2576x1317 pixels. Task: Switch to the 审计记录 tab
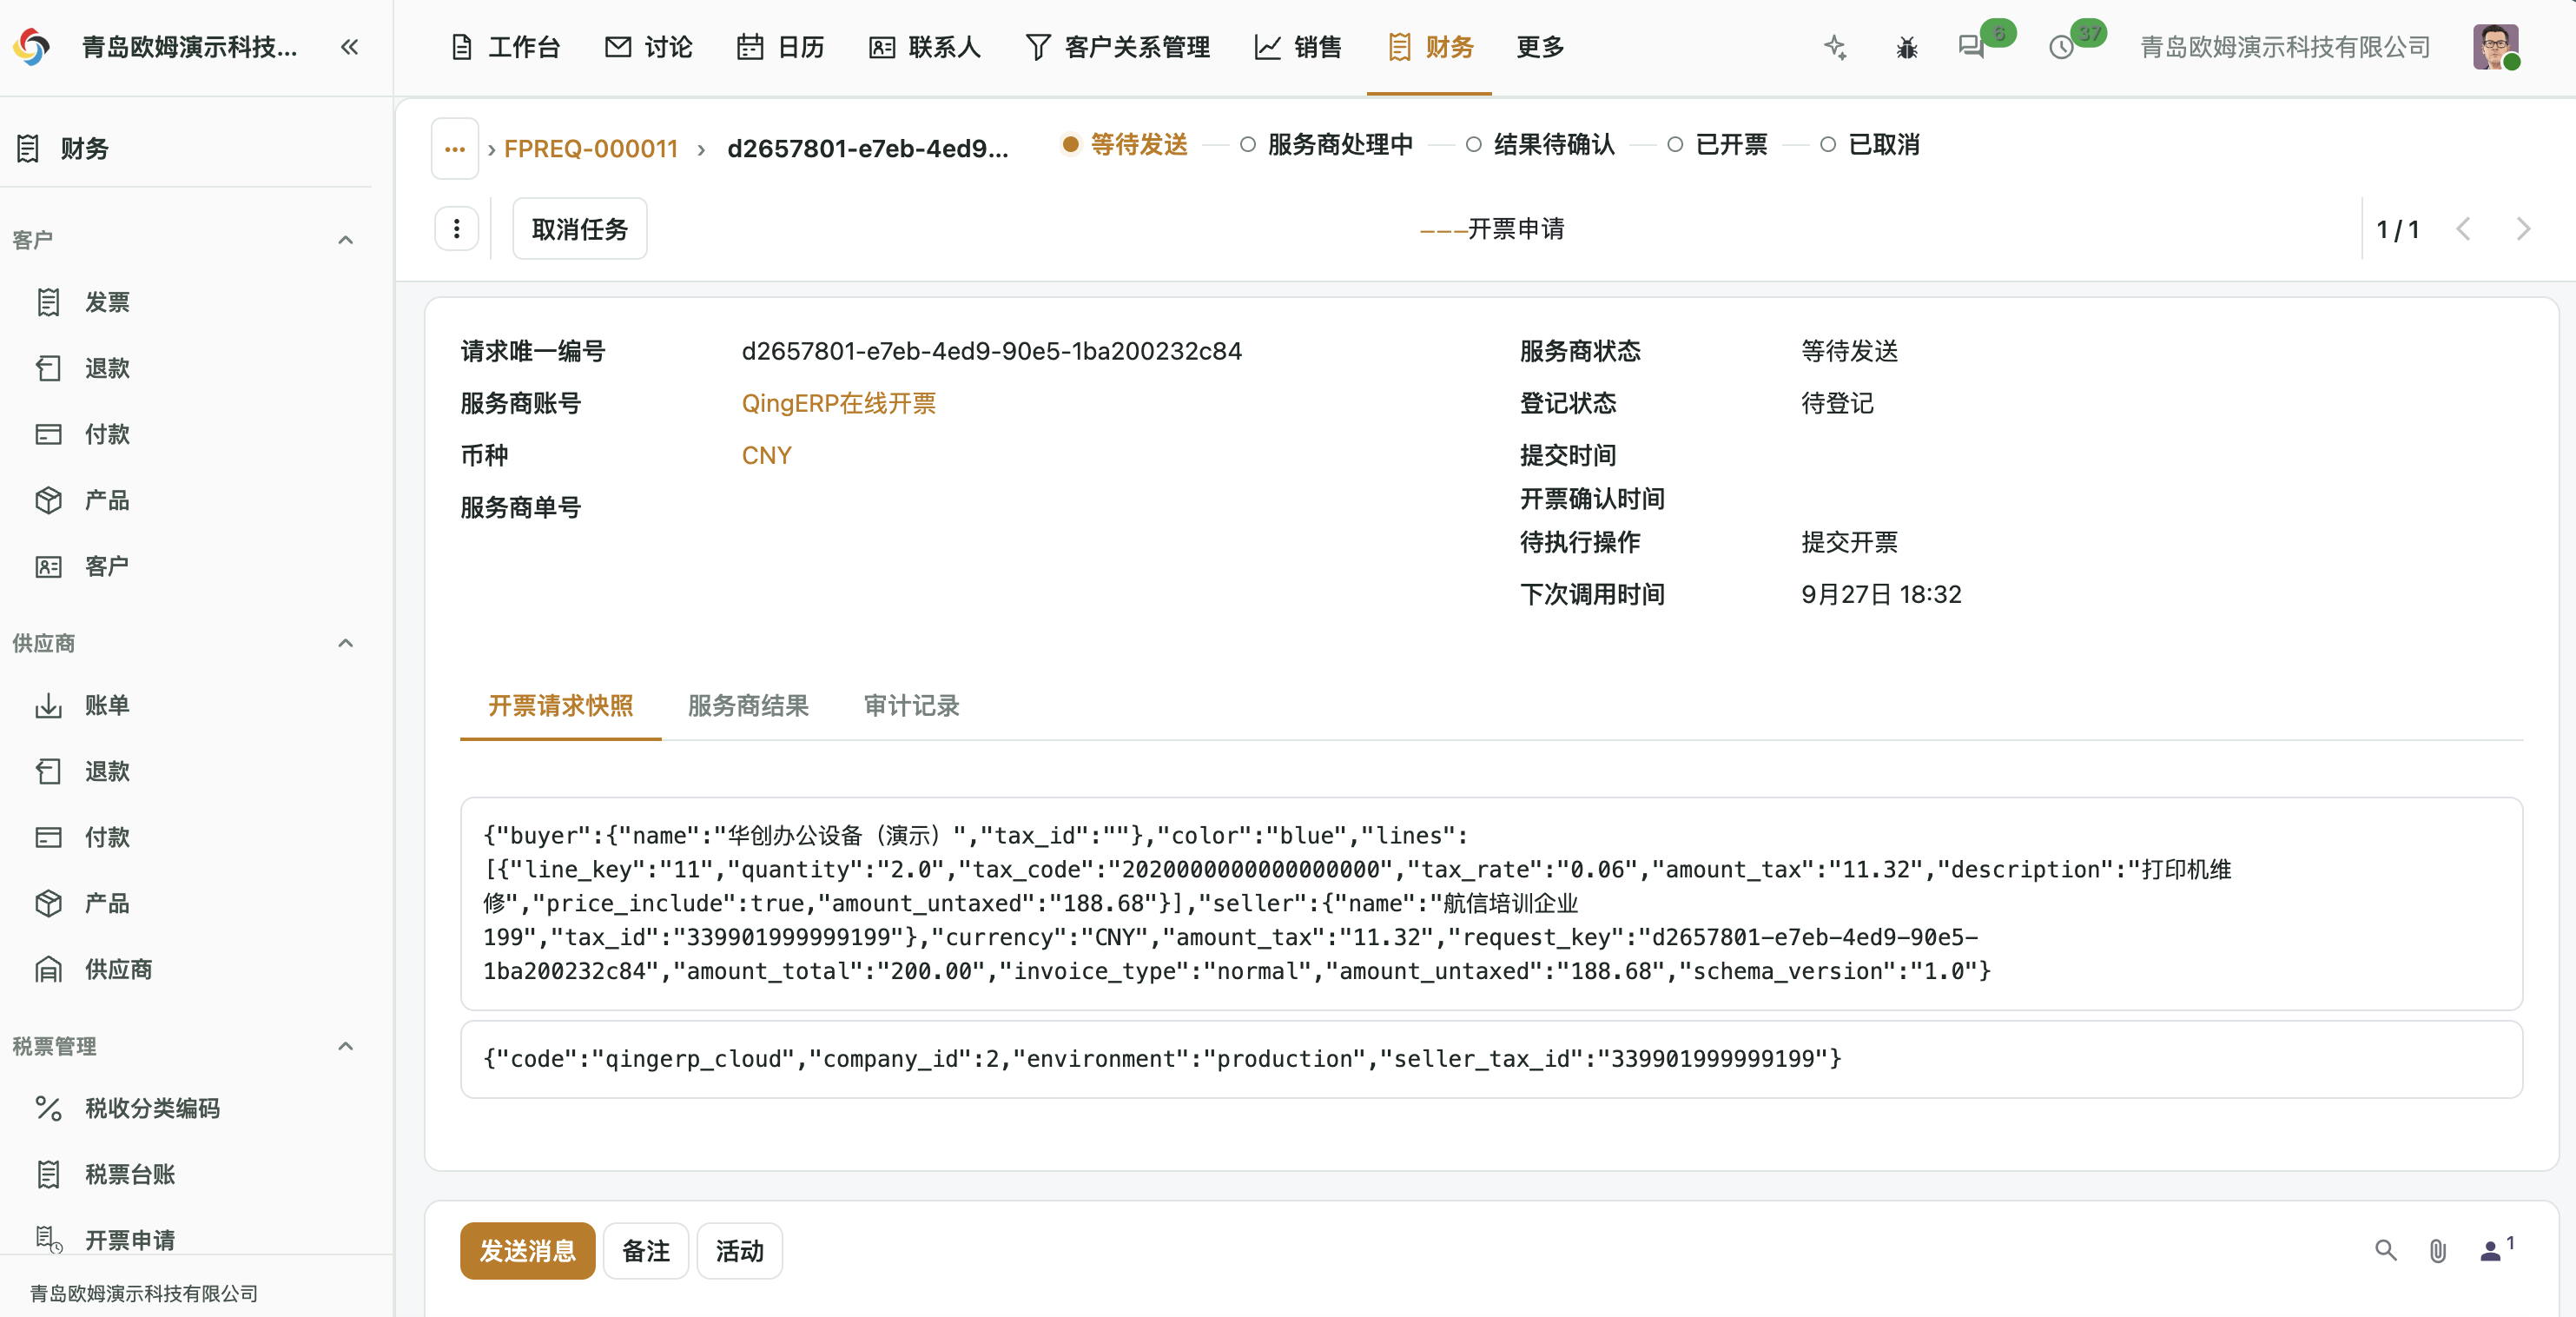coord(911,706)
